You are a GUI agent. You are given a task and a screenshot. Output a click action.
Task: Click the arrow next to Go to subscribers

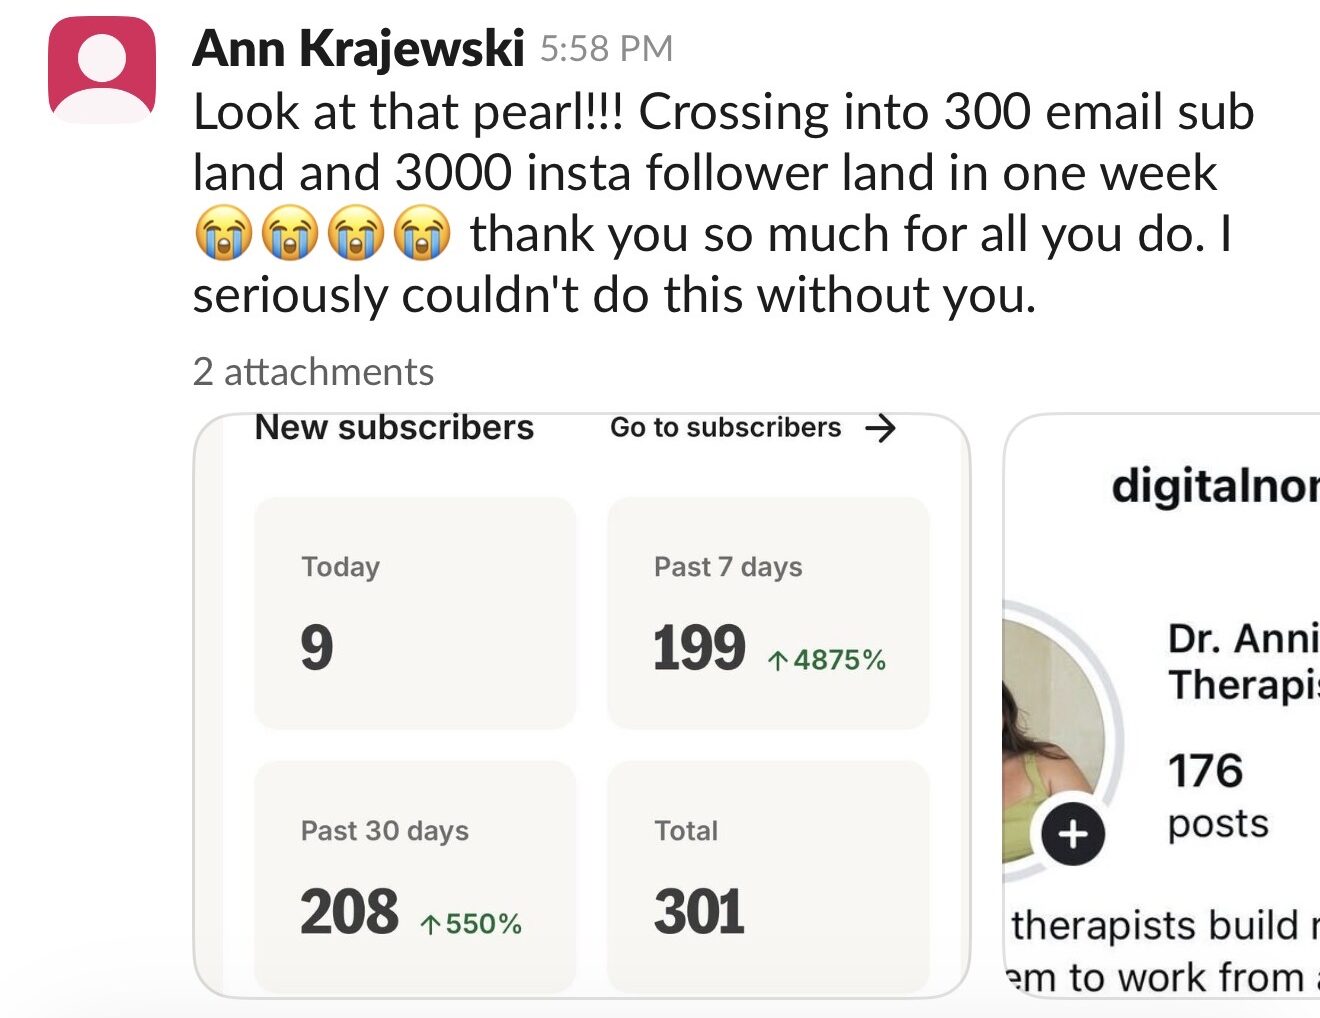tap(880, 429)
